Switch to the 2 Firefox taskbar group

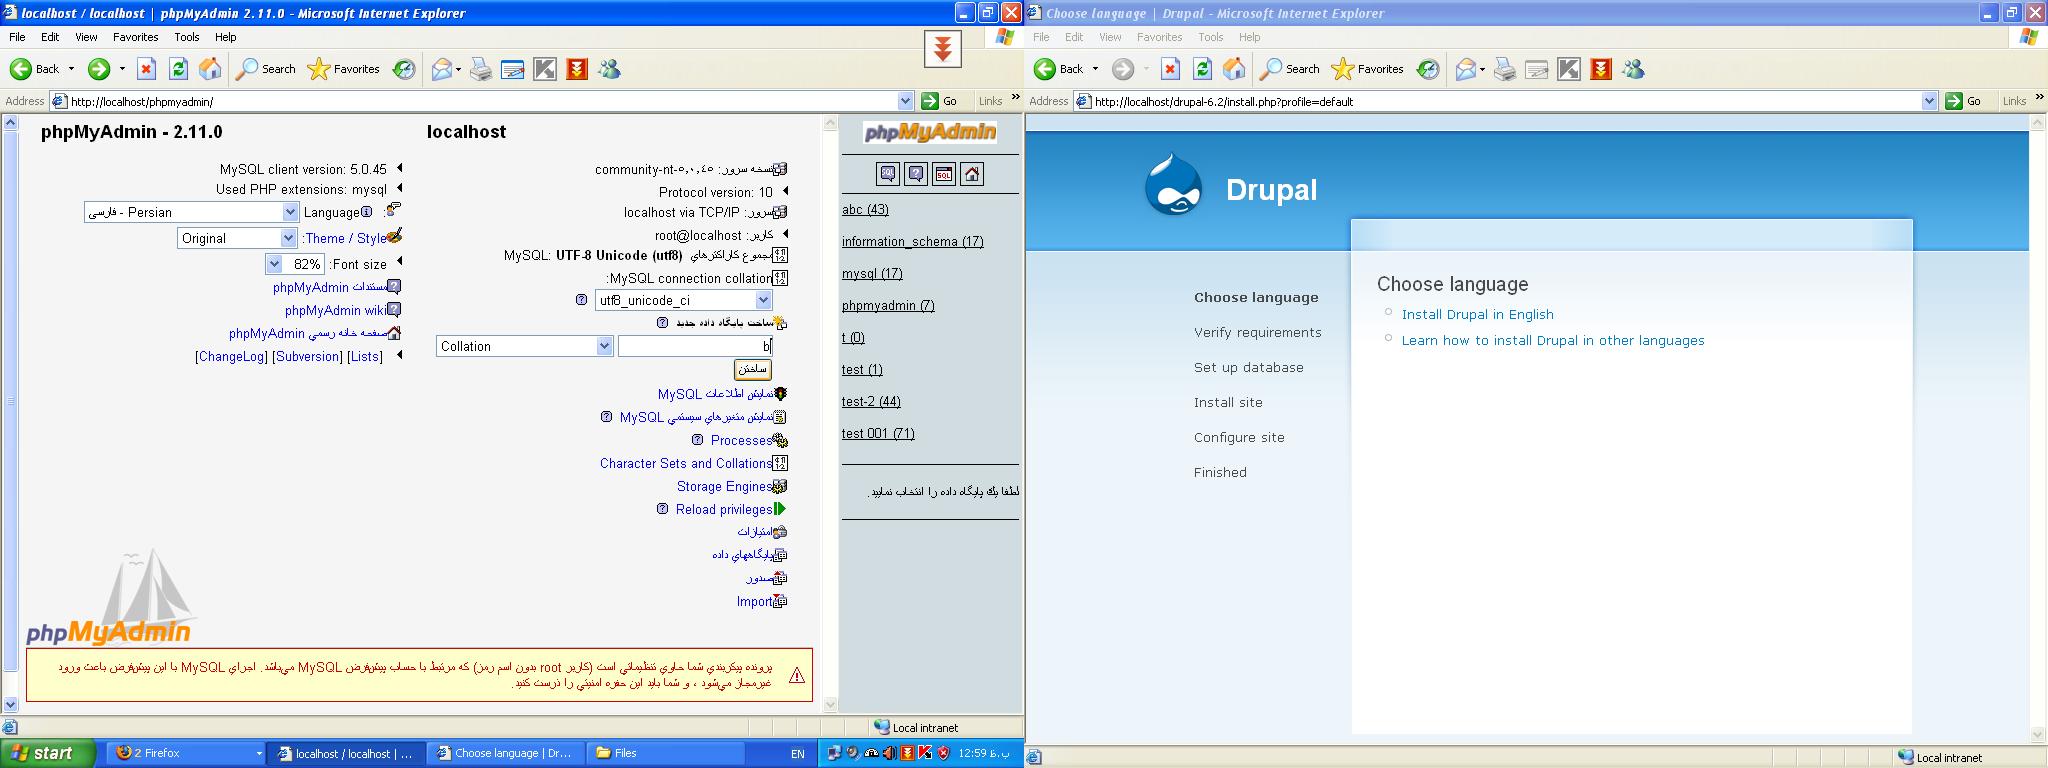pyautogui.click(x=187, y=754)
